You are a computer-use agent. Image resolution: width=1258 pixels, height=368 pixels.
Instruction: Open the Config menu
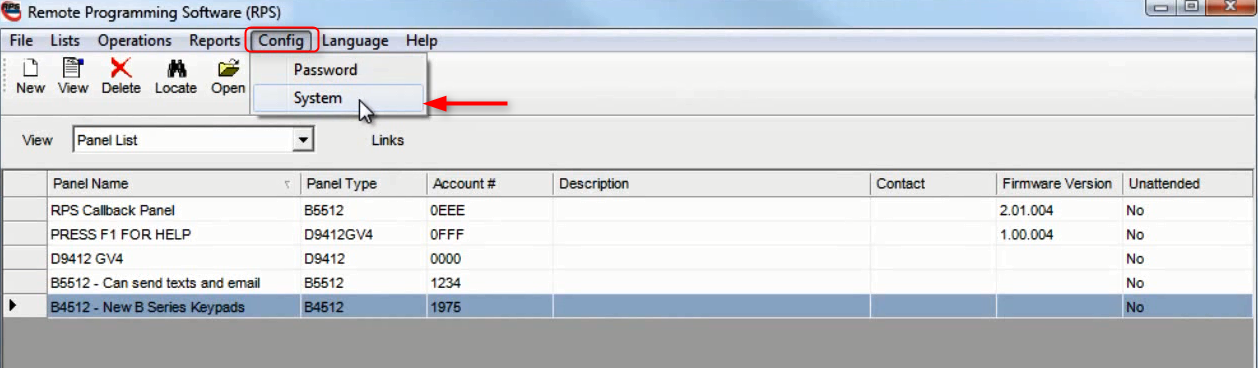point(280,41)
